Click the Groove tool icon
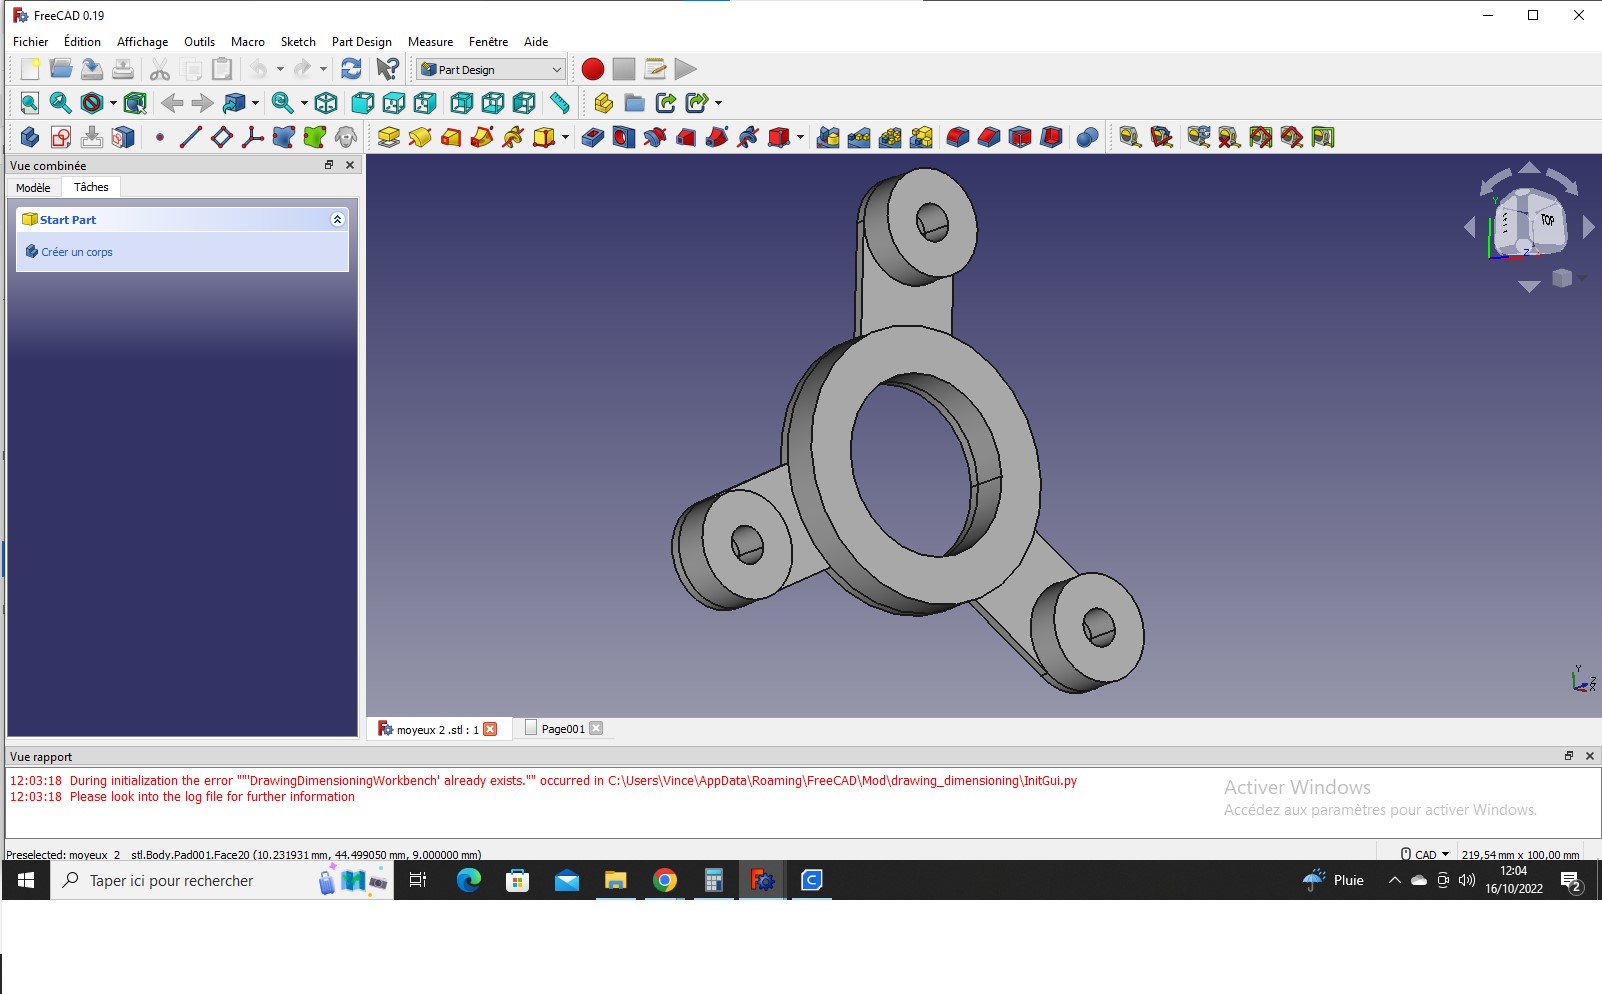Viewport: 1602px width, 994px height. click(x=655, y=137)
